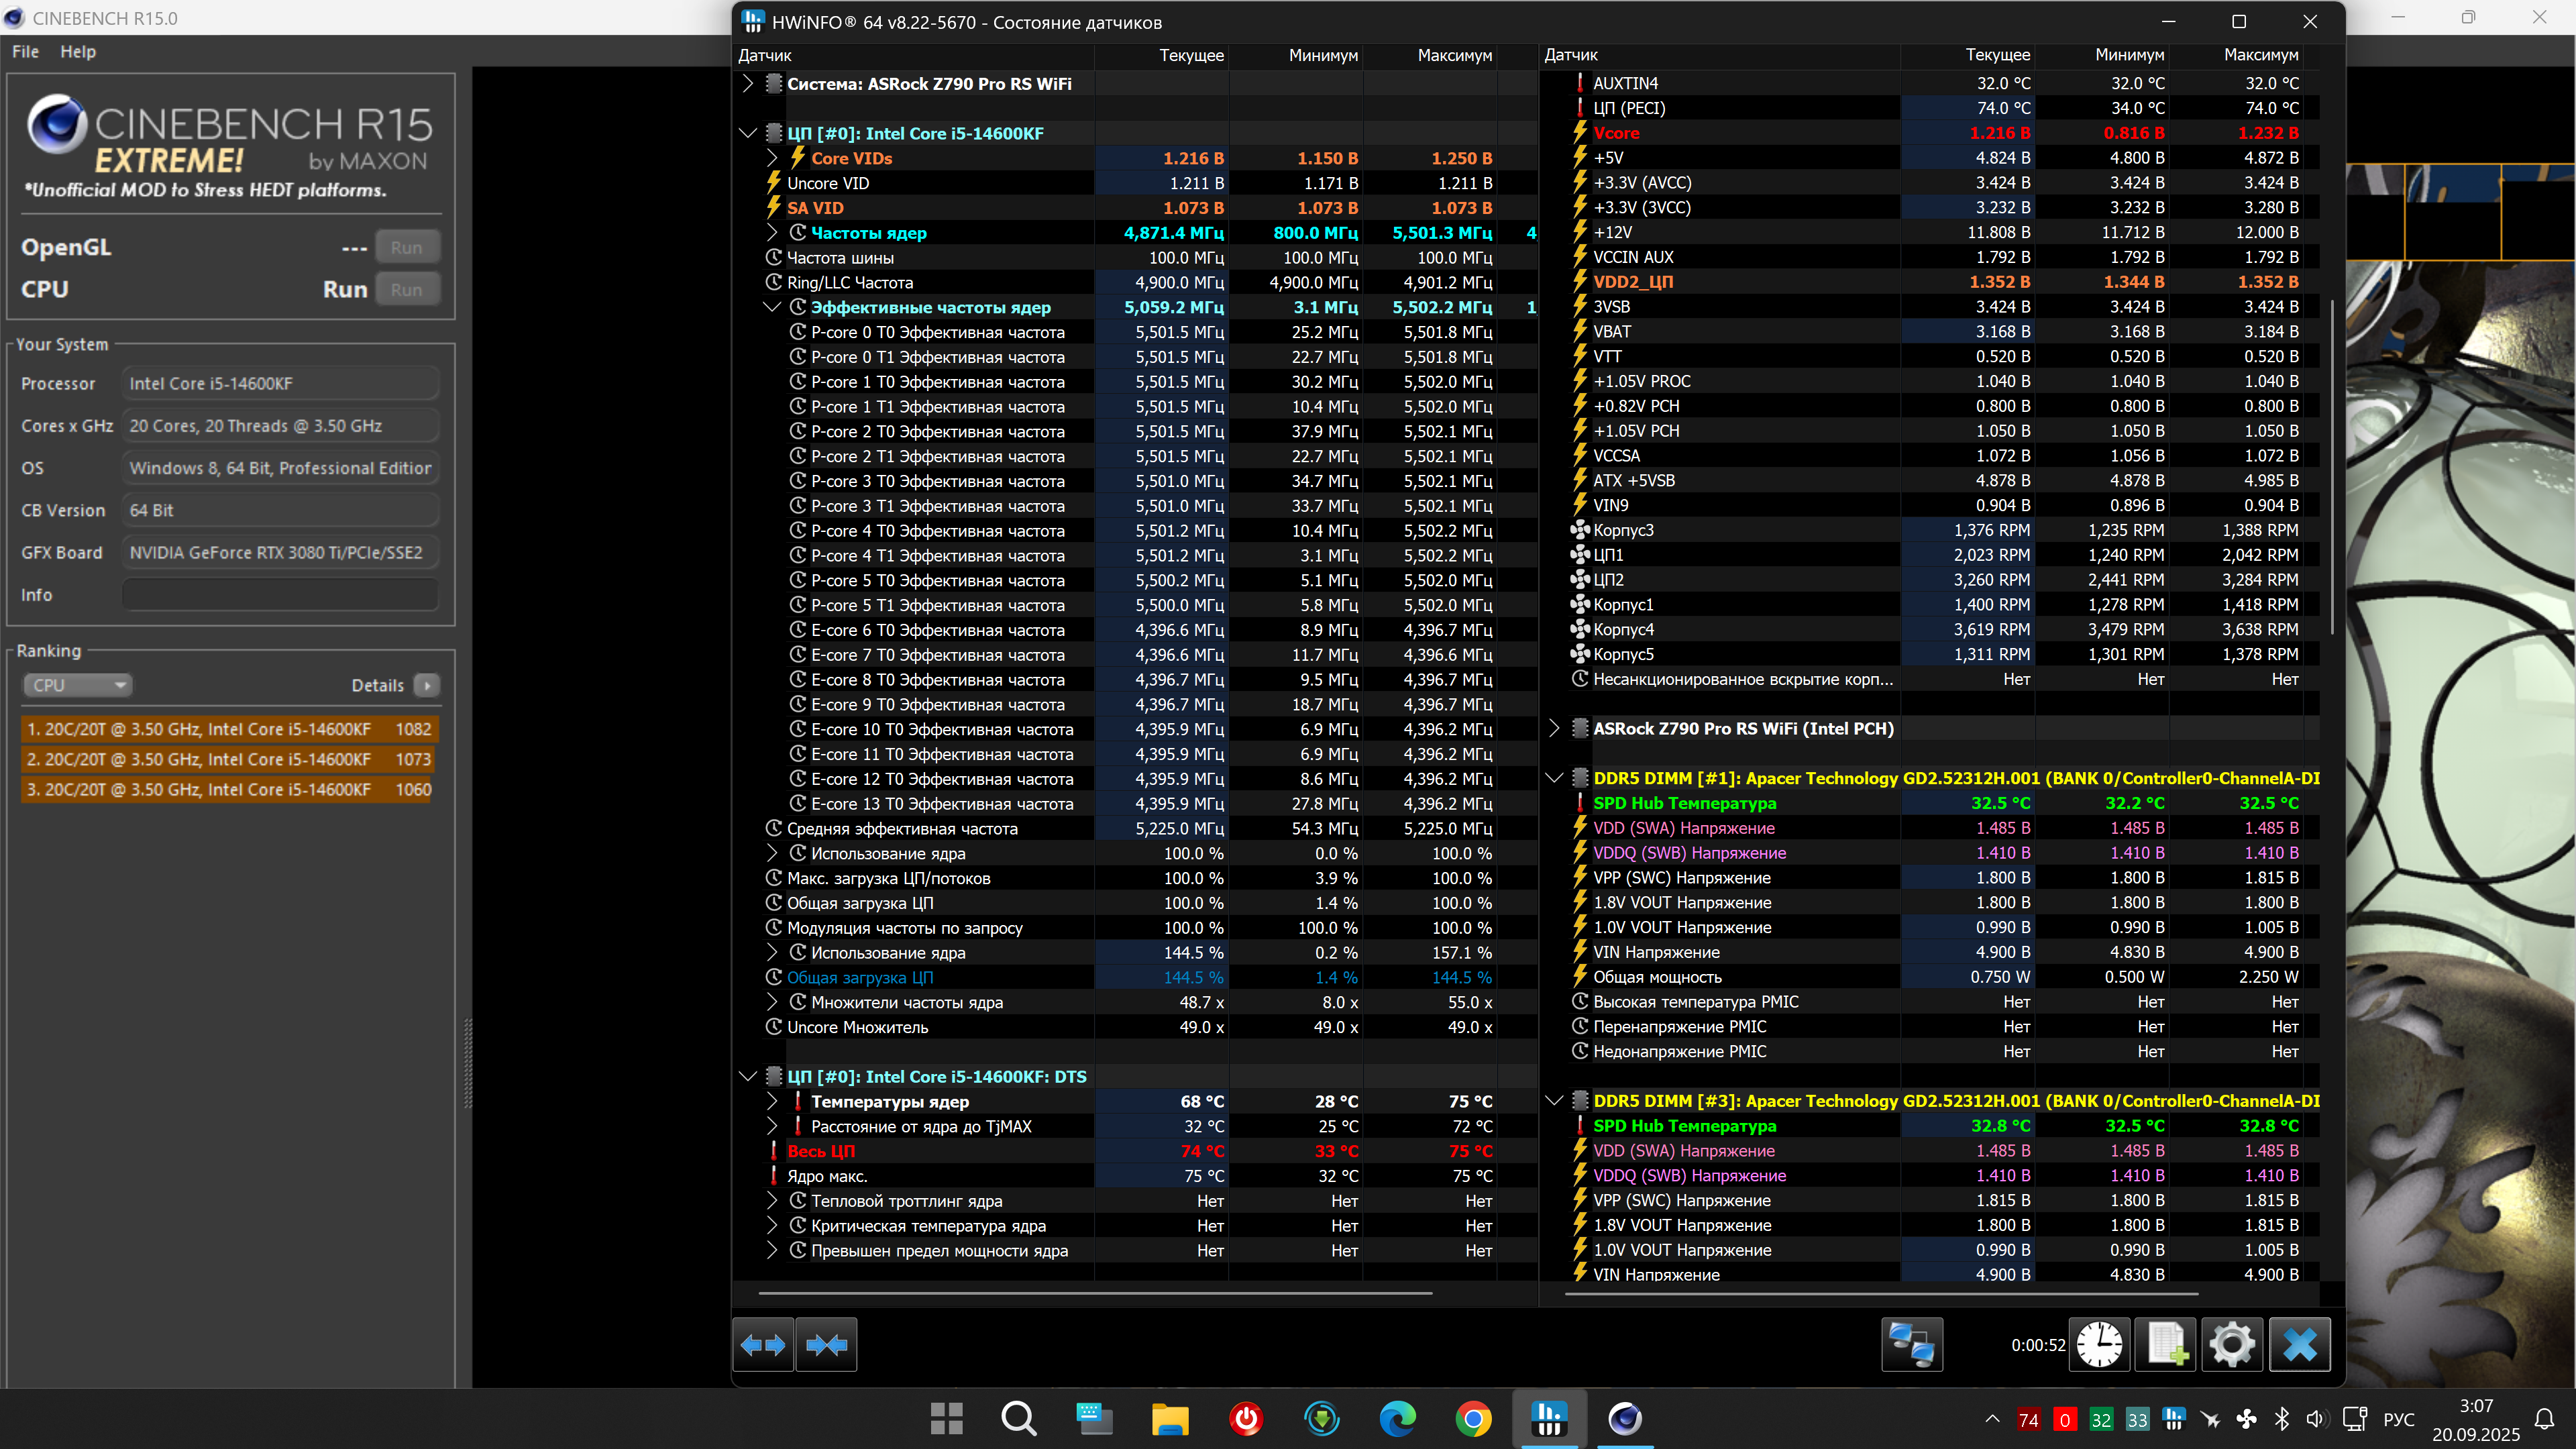Viewport: 2576px width, 1449px height.
Task: Expand ASRock Z790 Pro RS WiFi system node
Action: click(x=748, y=84)
